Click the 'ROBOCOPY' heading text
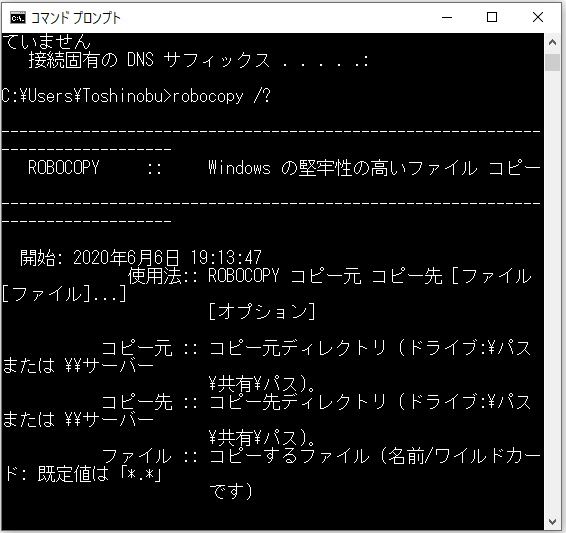The width and height of the screenshot is (566, 533). click(x=64, y=167)
